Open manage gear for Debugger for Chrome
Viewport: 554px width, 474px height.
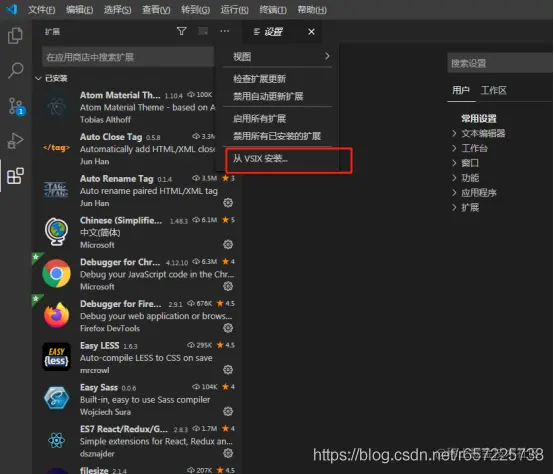tap(228, 286)
